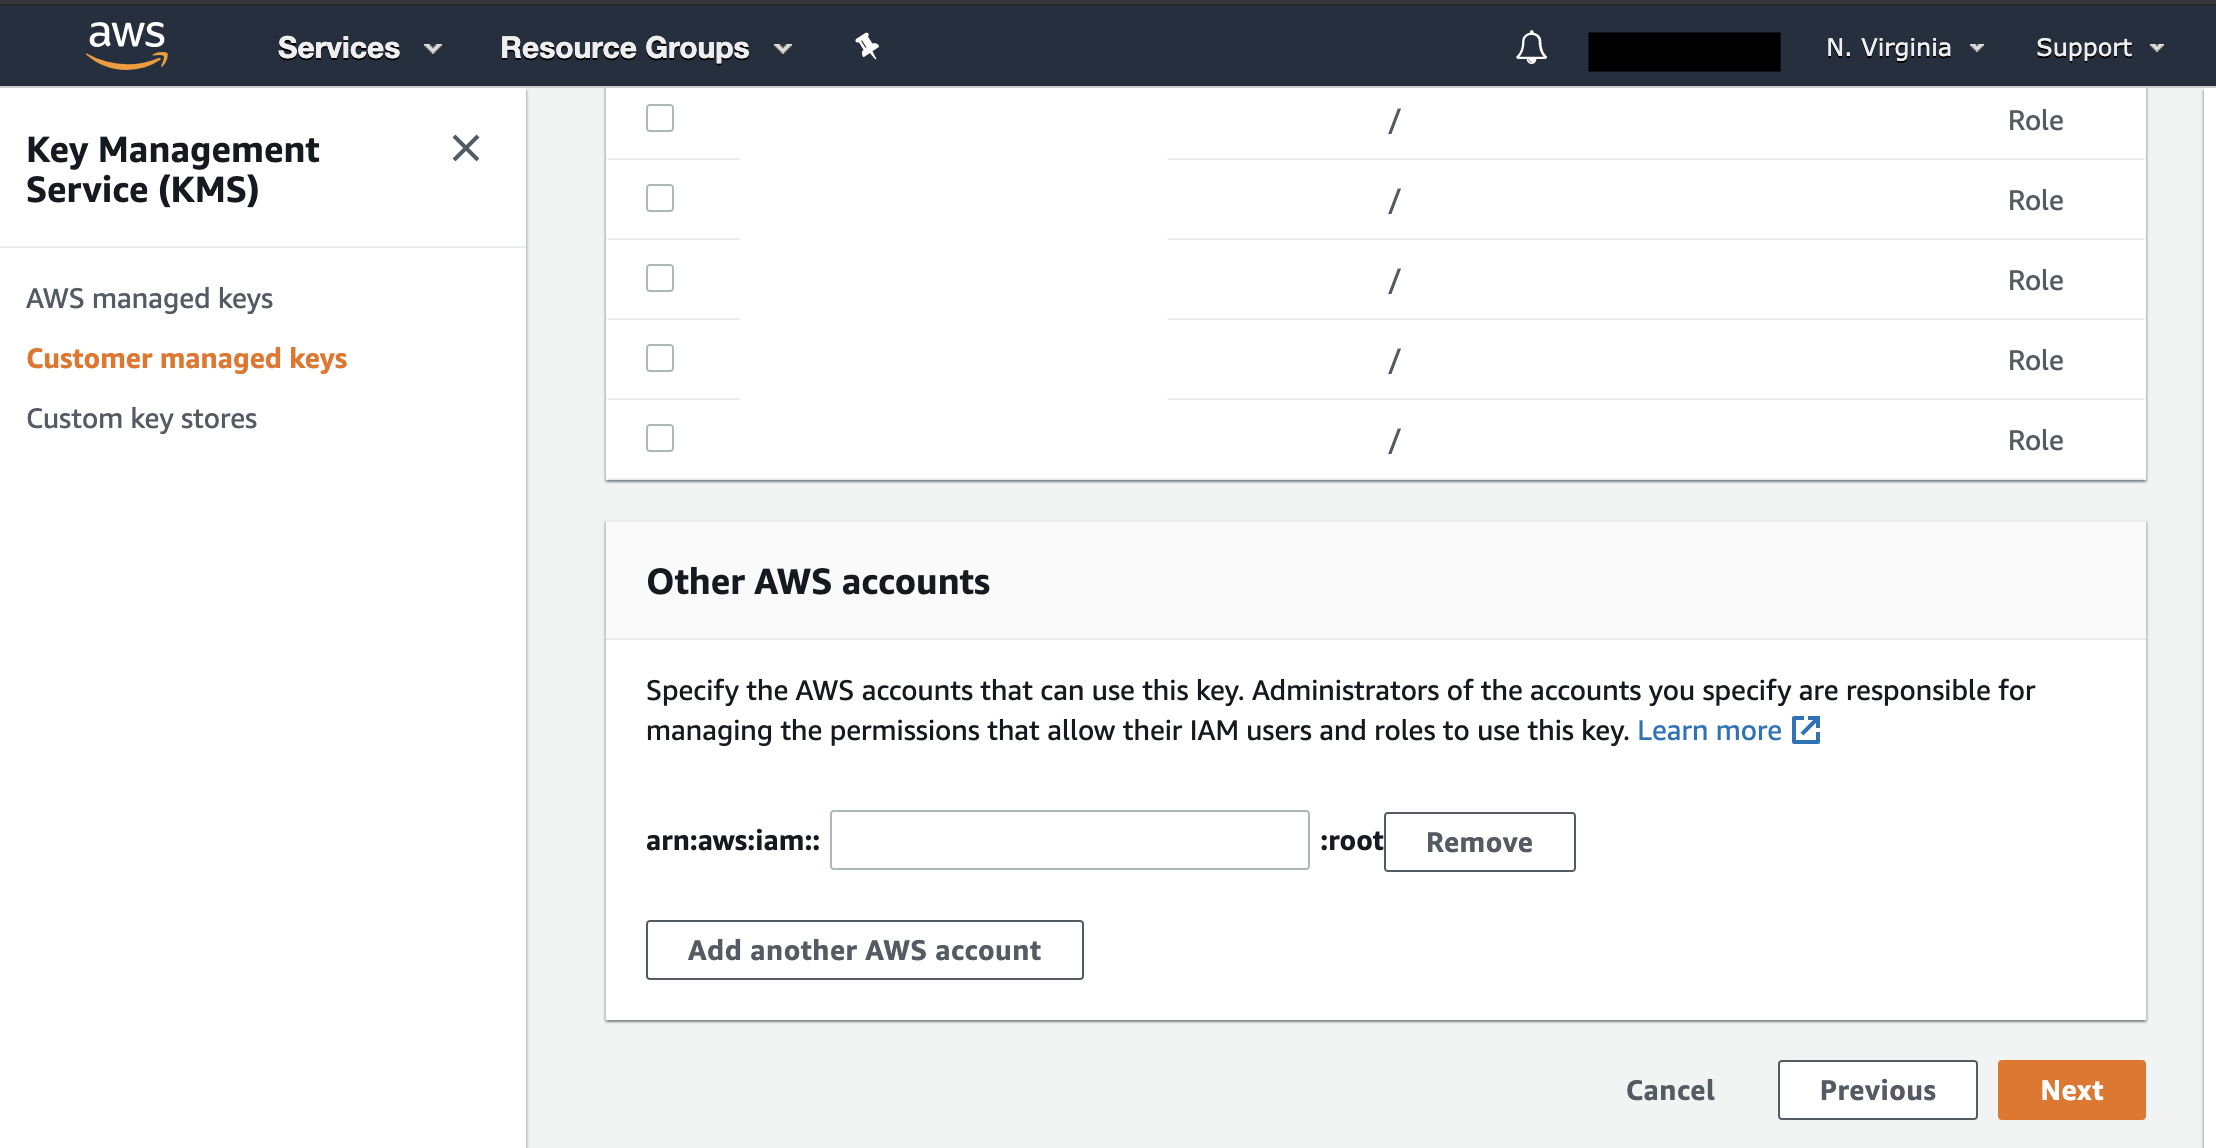Click the Next navigation button
Screen dimensions: 2216x1148
pos(2073,1088)
